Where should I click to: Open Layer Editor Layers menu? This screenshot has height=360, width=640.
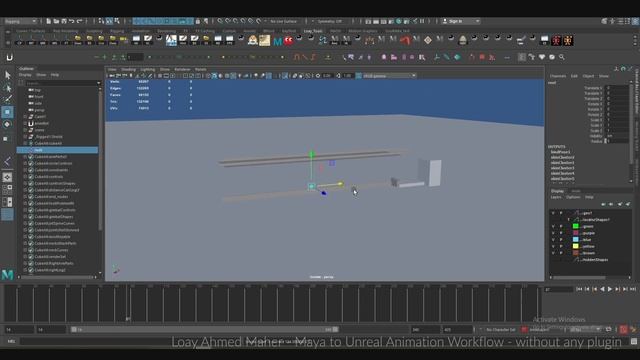[x=556, y=197]
